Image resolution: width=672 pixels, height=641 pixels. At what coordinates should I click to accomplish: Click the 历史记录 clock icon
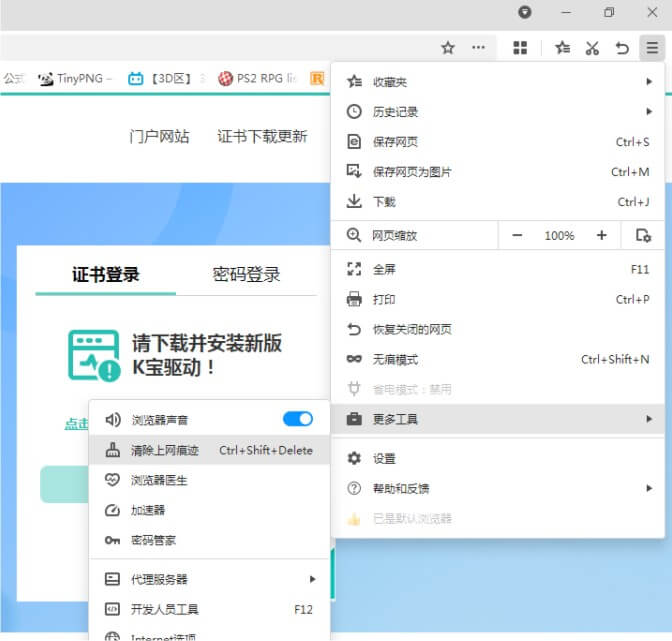[354, 111]
